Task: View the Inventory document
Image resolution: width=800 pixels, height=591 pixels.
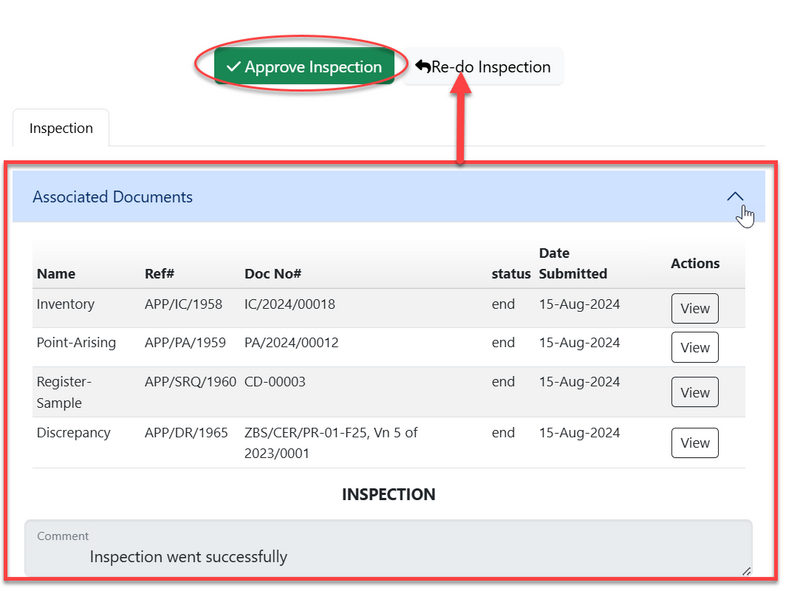Action: (694, 309)
